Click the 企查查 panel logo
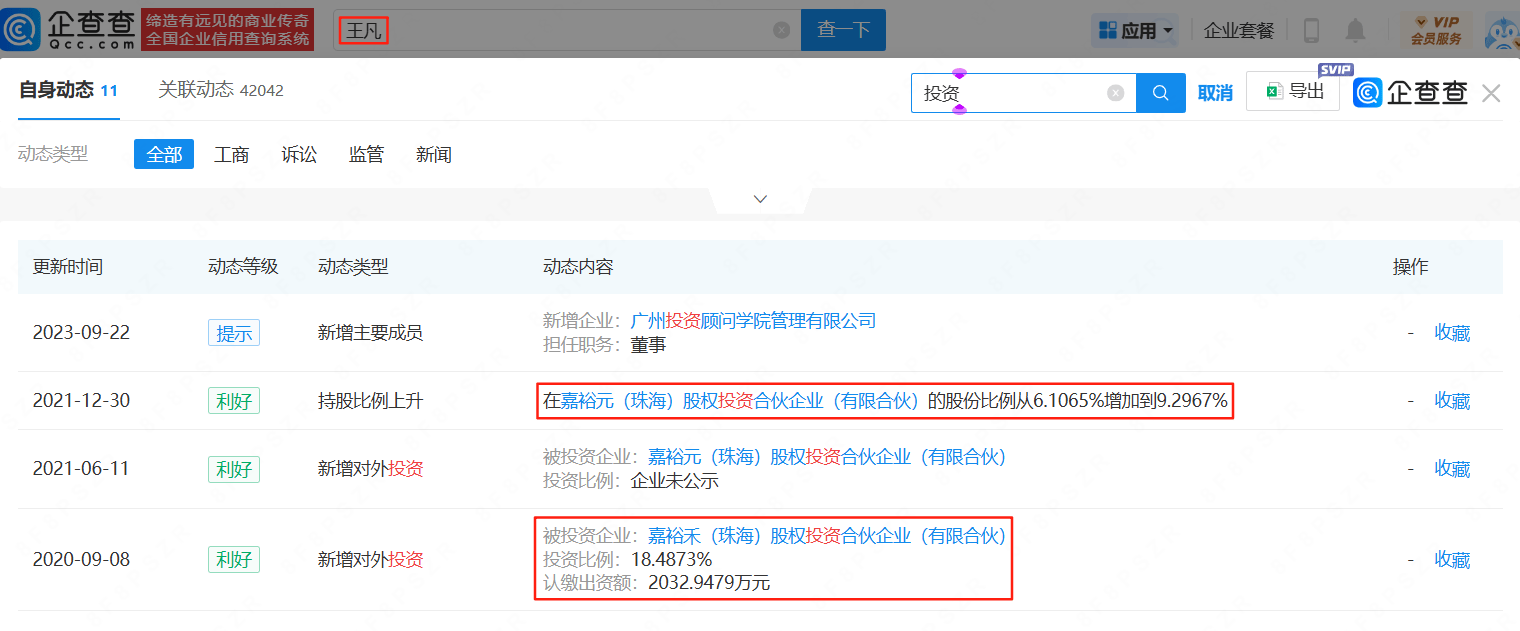Image resolution: width=1520 pixels, height=631 pixels. (1410, 93)
